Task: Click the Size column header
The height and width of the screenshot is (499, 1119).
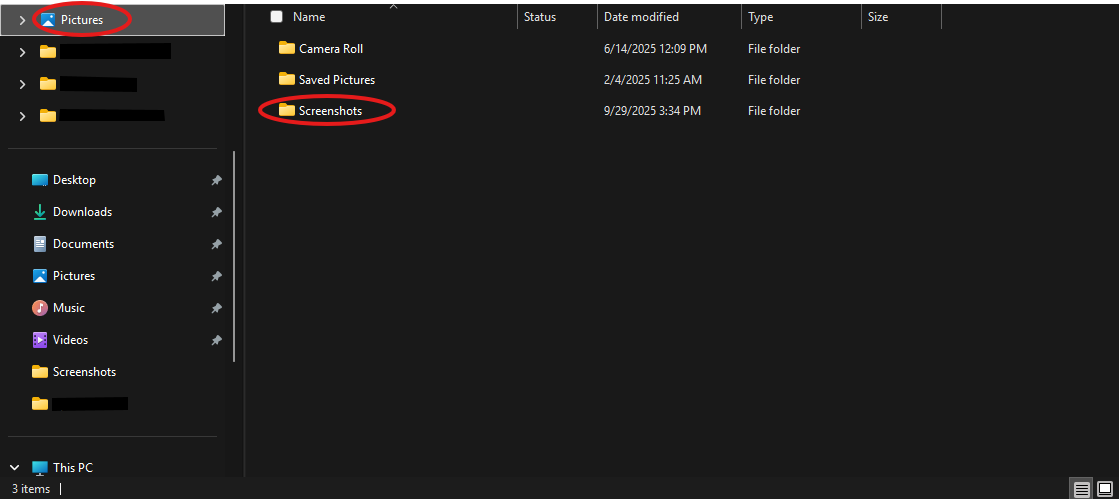Action: 878,17
